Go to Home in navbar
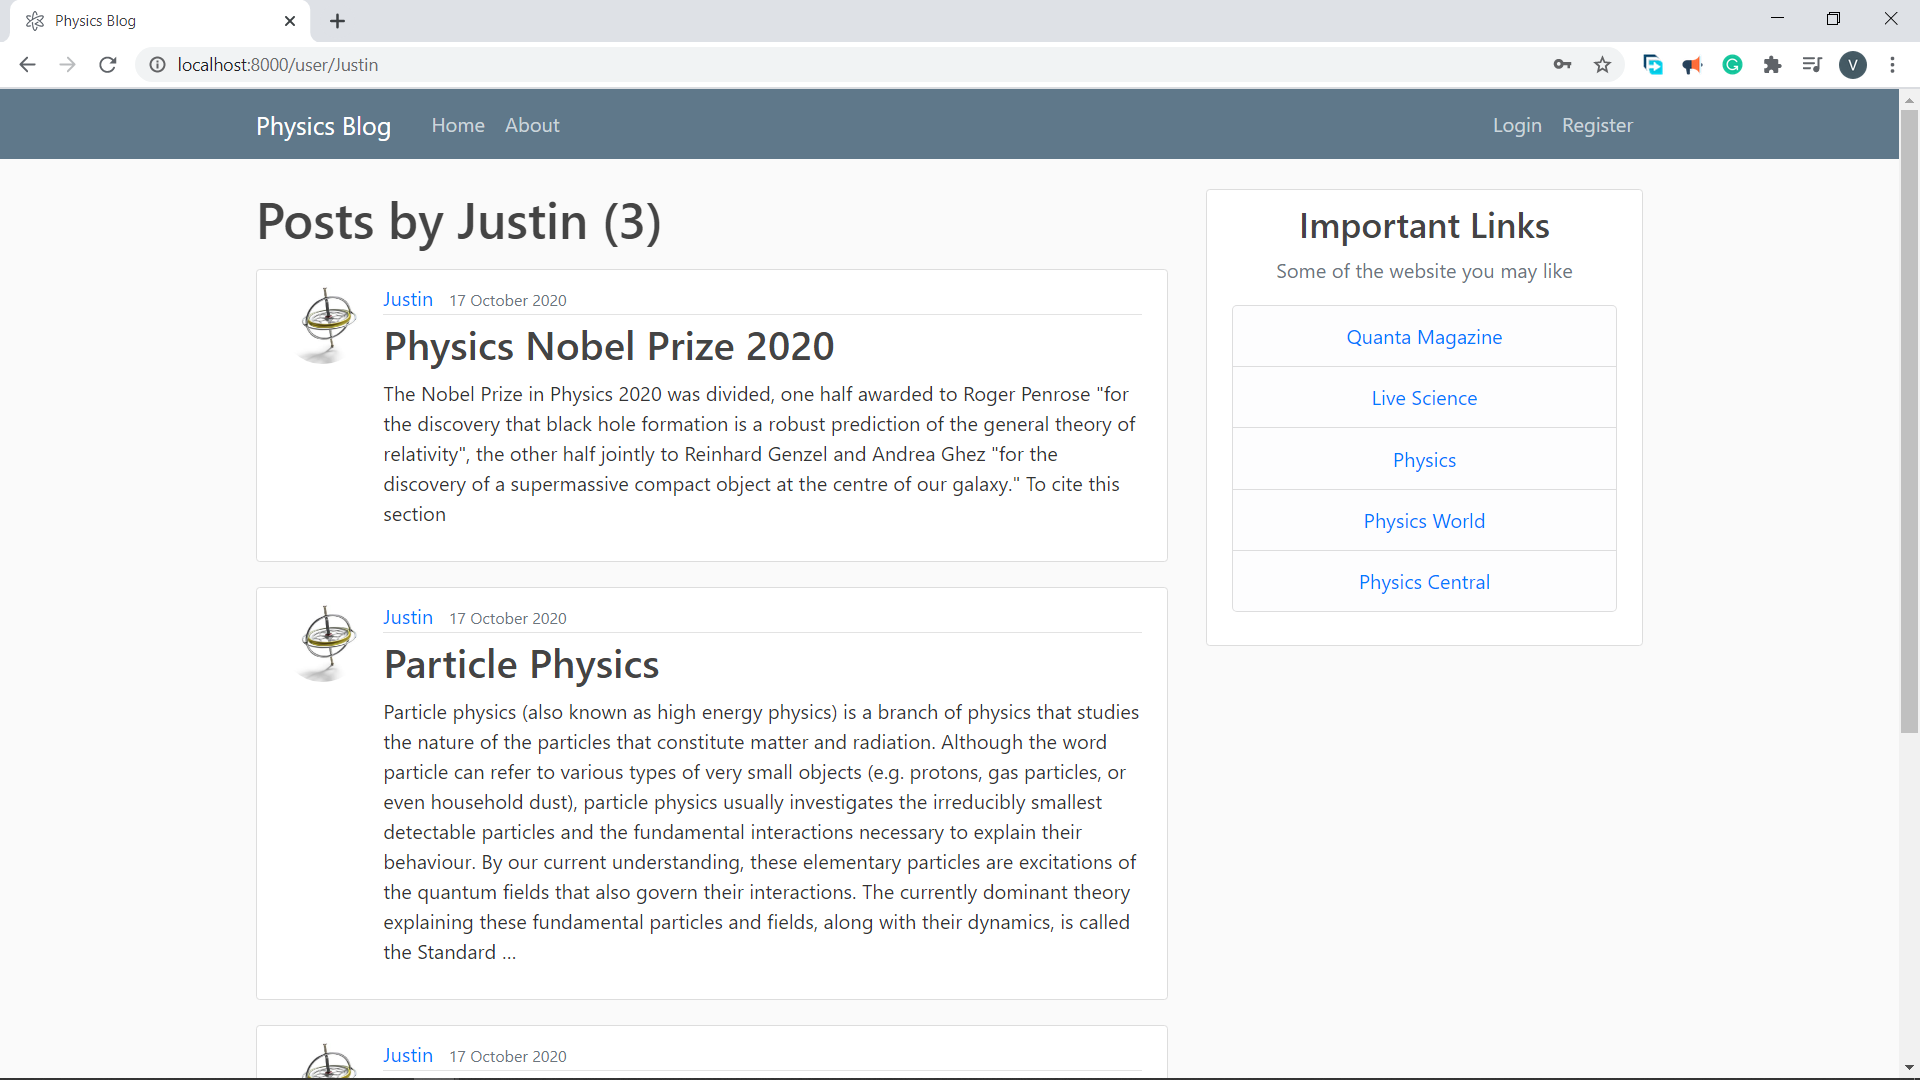Viewport: 1920px width, 1080px height. (458, 125)
